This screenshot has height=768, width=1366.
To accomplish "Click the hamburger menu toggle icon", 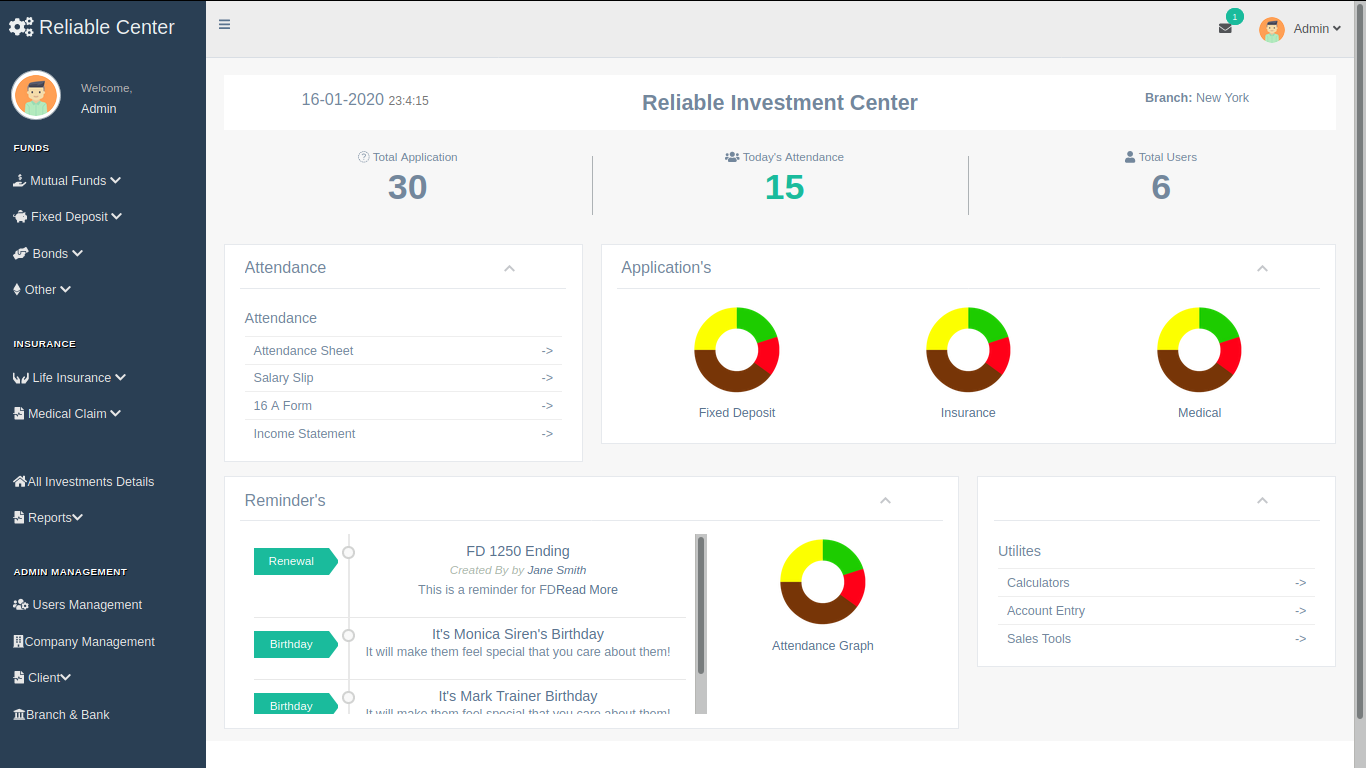I will (225, 25).
